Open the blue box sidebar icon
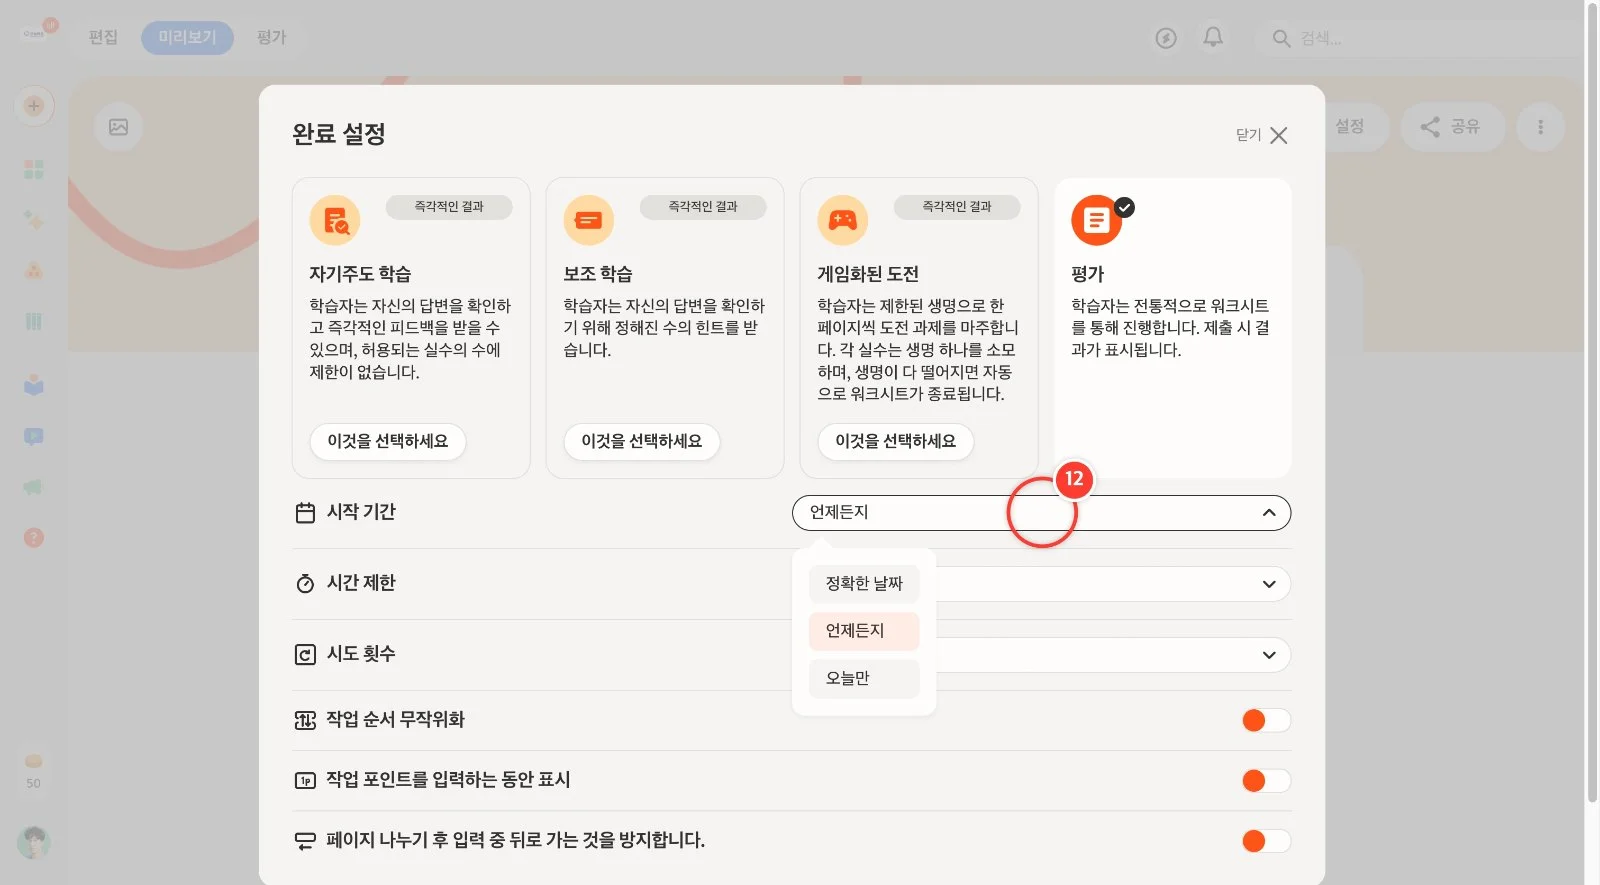Screen dimensions: 1600x885 point(34,384)
